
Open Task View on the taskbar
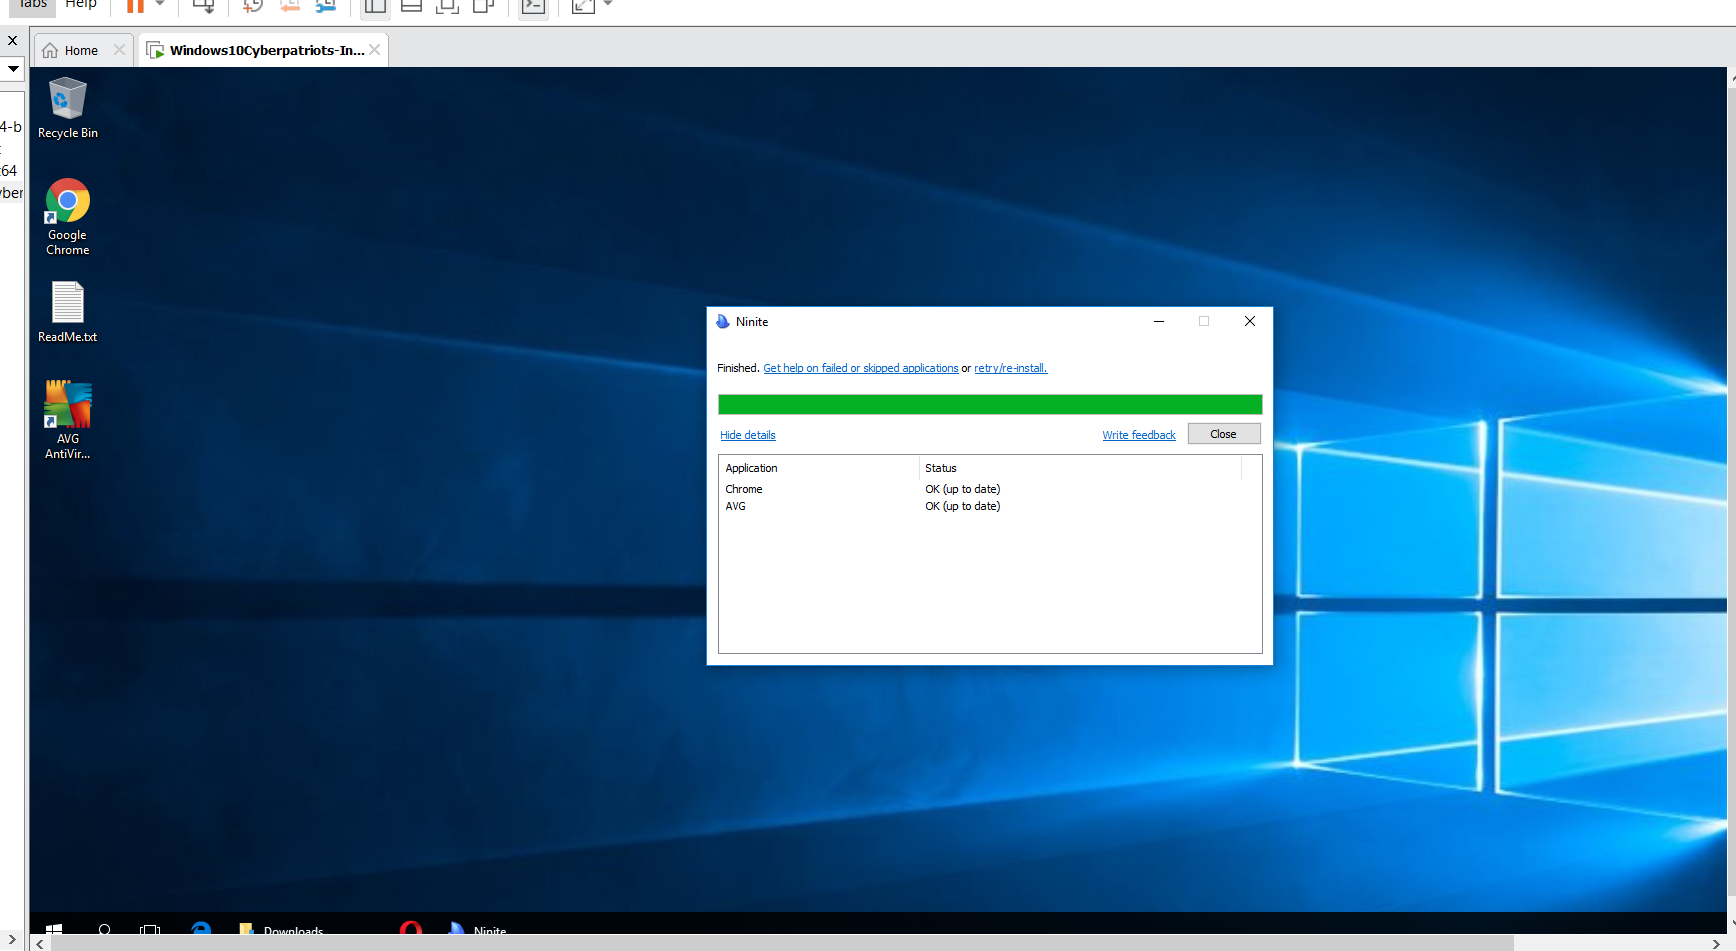tap(150, 929)
